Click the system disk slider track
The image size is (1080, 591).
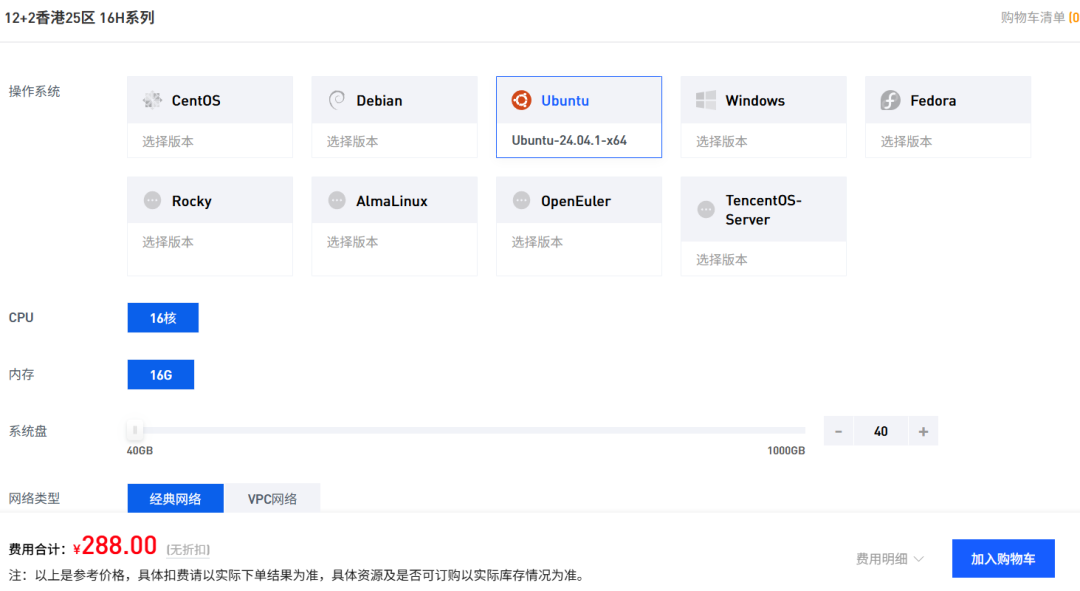point(468,430)
